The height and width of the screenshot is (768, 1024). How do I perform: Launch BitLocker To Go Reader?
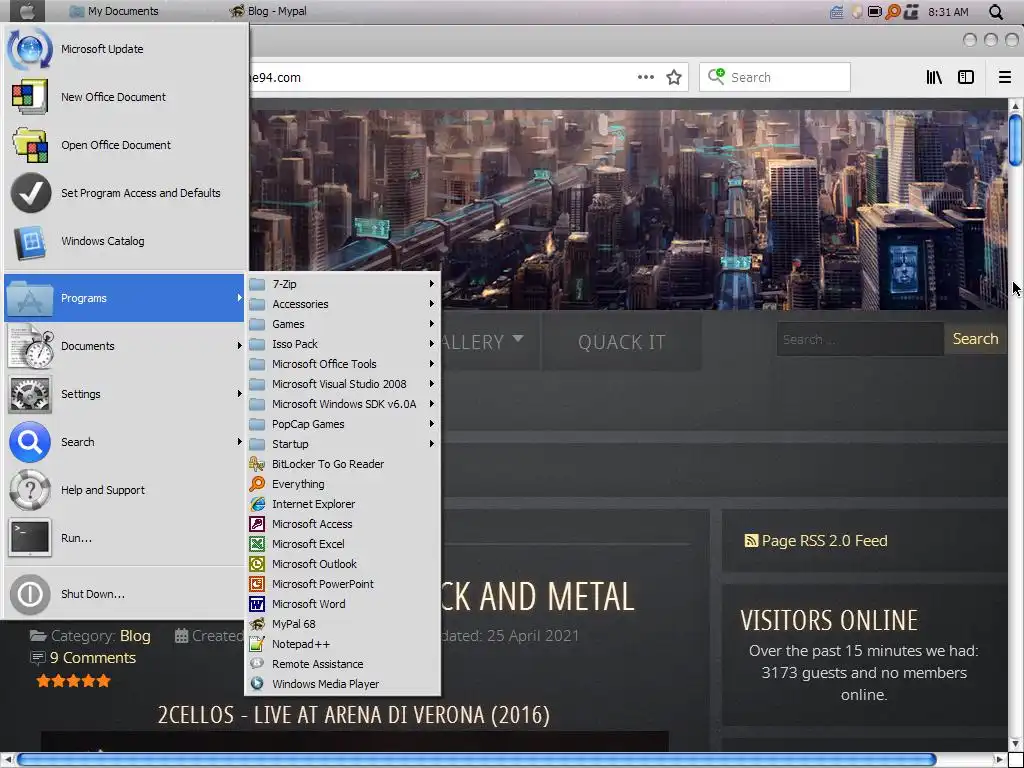tap(343, 464)
